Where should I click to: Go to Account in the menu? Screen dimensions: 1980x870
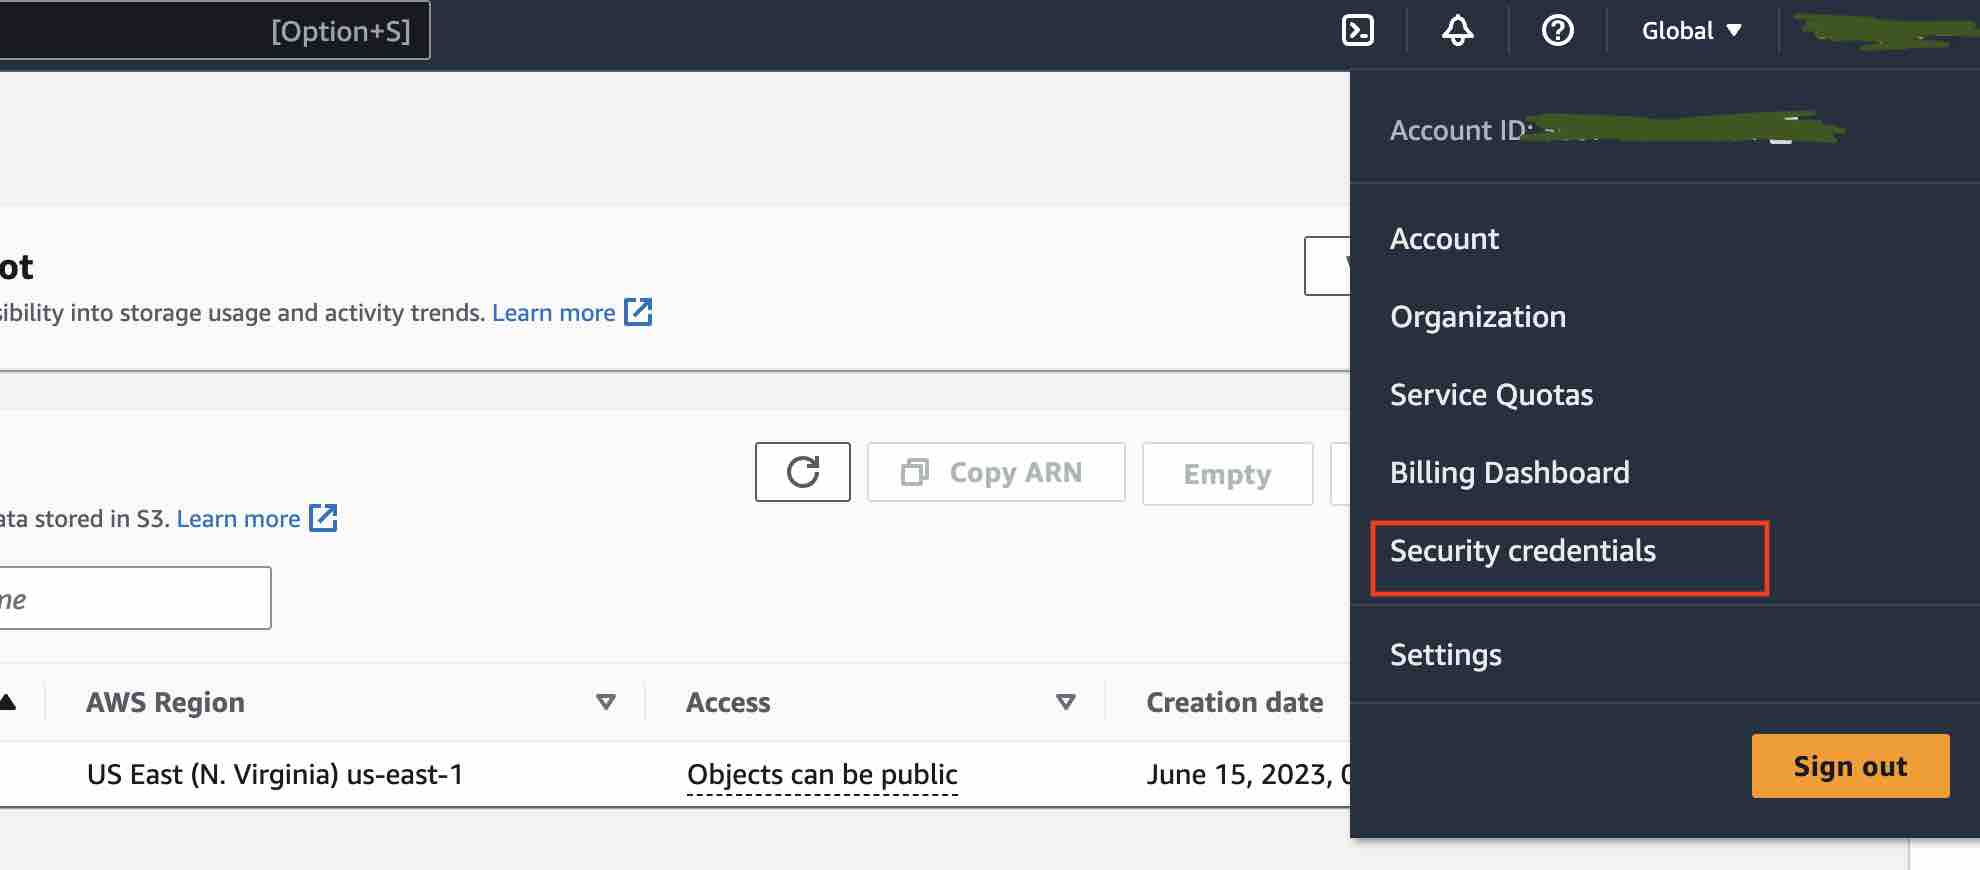pos(1444,239)
